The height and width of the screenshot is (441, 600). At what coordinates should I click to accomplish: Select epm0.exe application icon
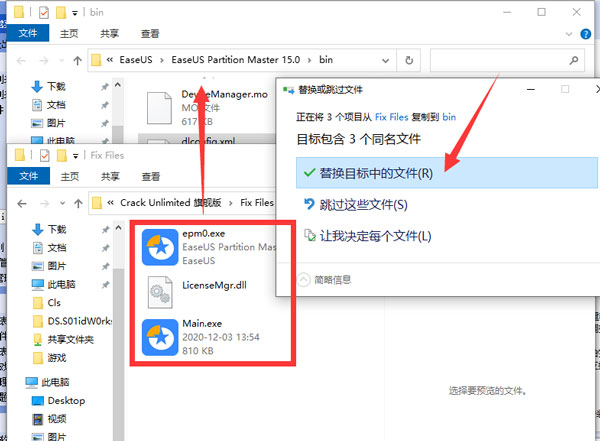pyautogui.click(x=160, y=247)
